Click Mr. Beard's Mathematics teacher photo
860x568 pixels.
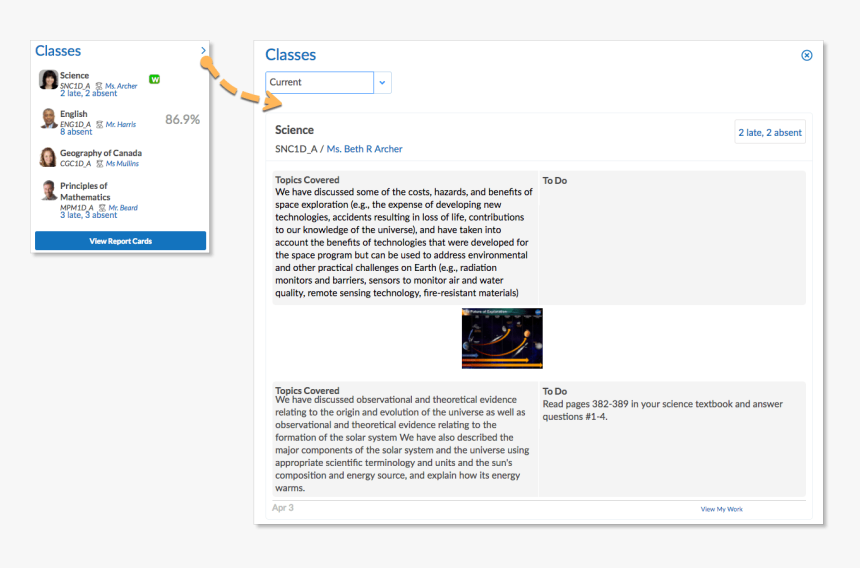coord(48,190)
